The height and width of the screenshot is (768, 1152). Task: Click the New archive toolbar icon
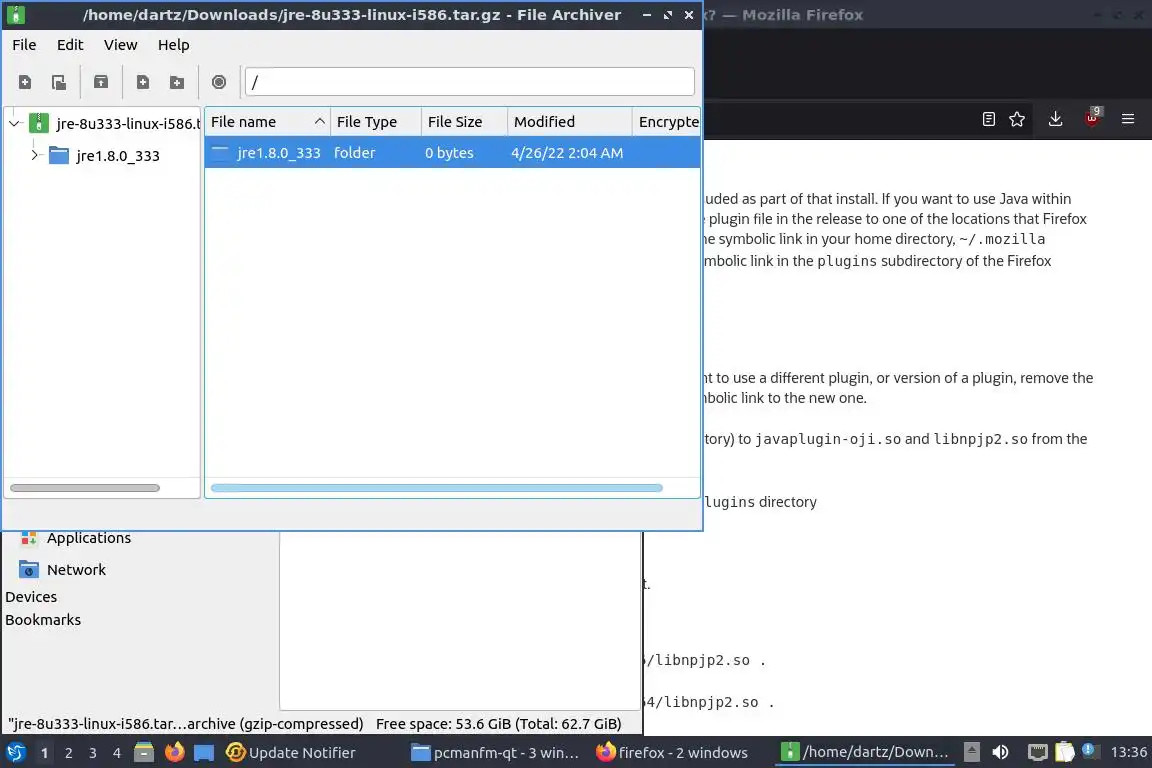pyautogui.click(x=25, y=82)
